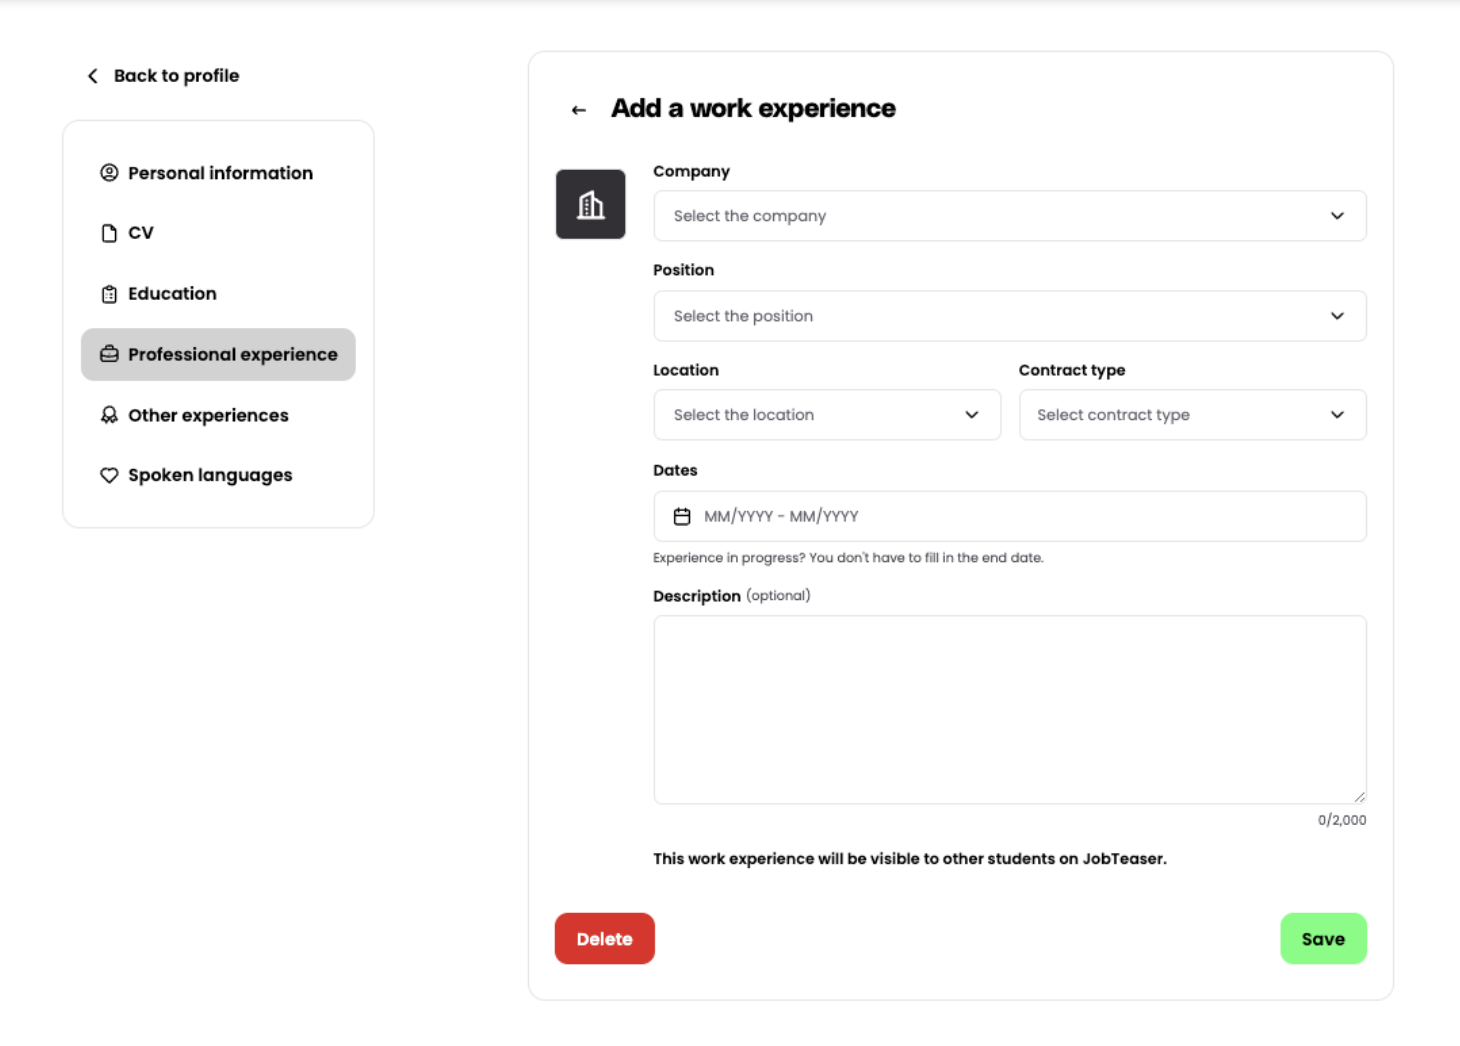Click the company building logo icon
The height and width of the screenshot is (1046, 1460).
click(x=590, y=205)
